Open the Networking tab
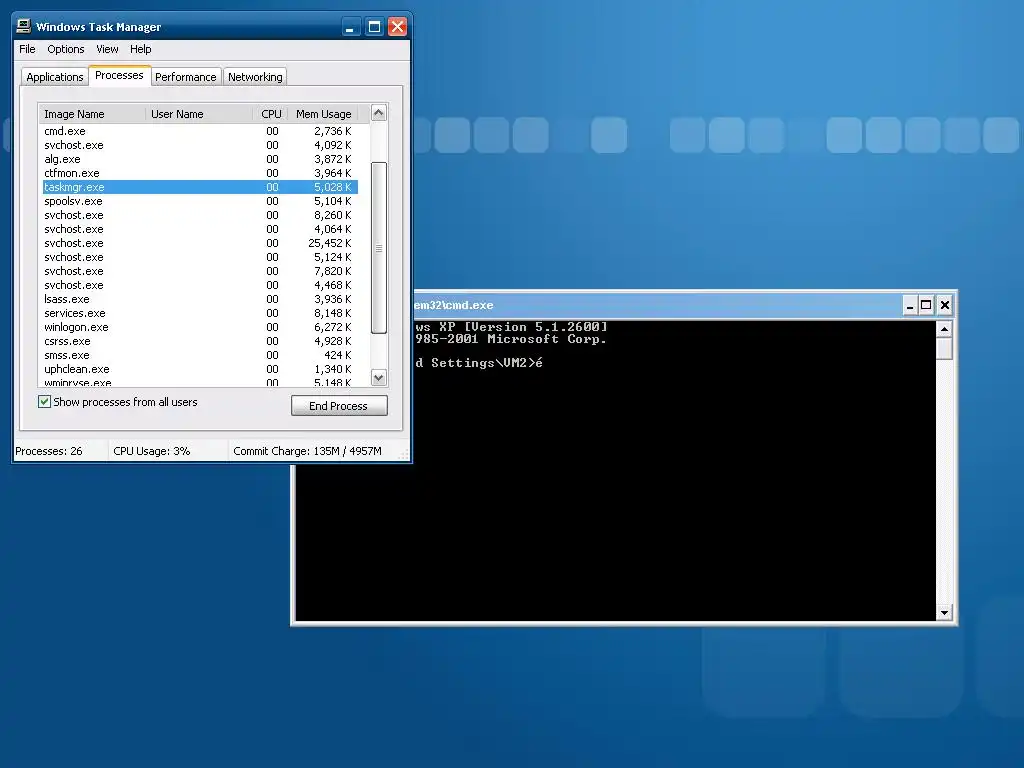 [255, 77]
